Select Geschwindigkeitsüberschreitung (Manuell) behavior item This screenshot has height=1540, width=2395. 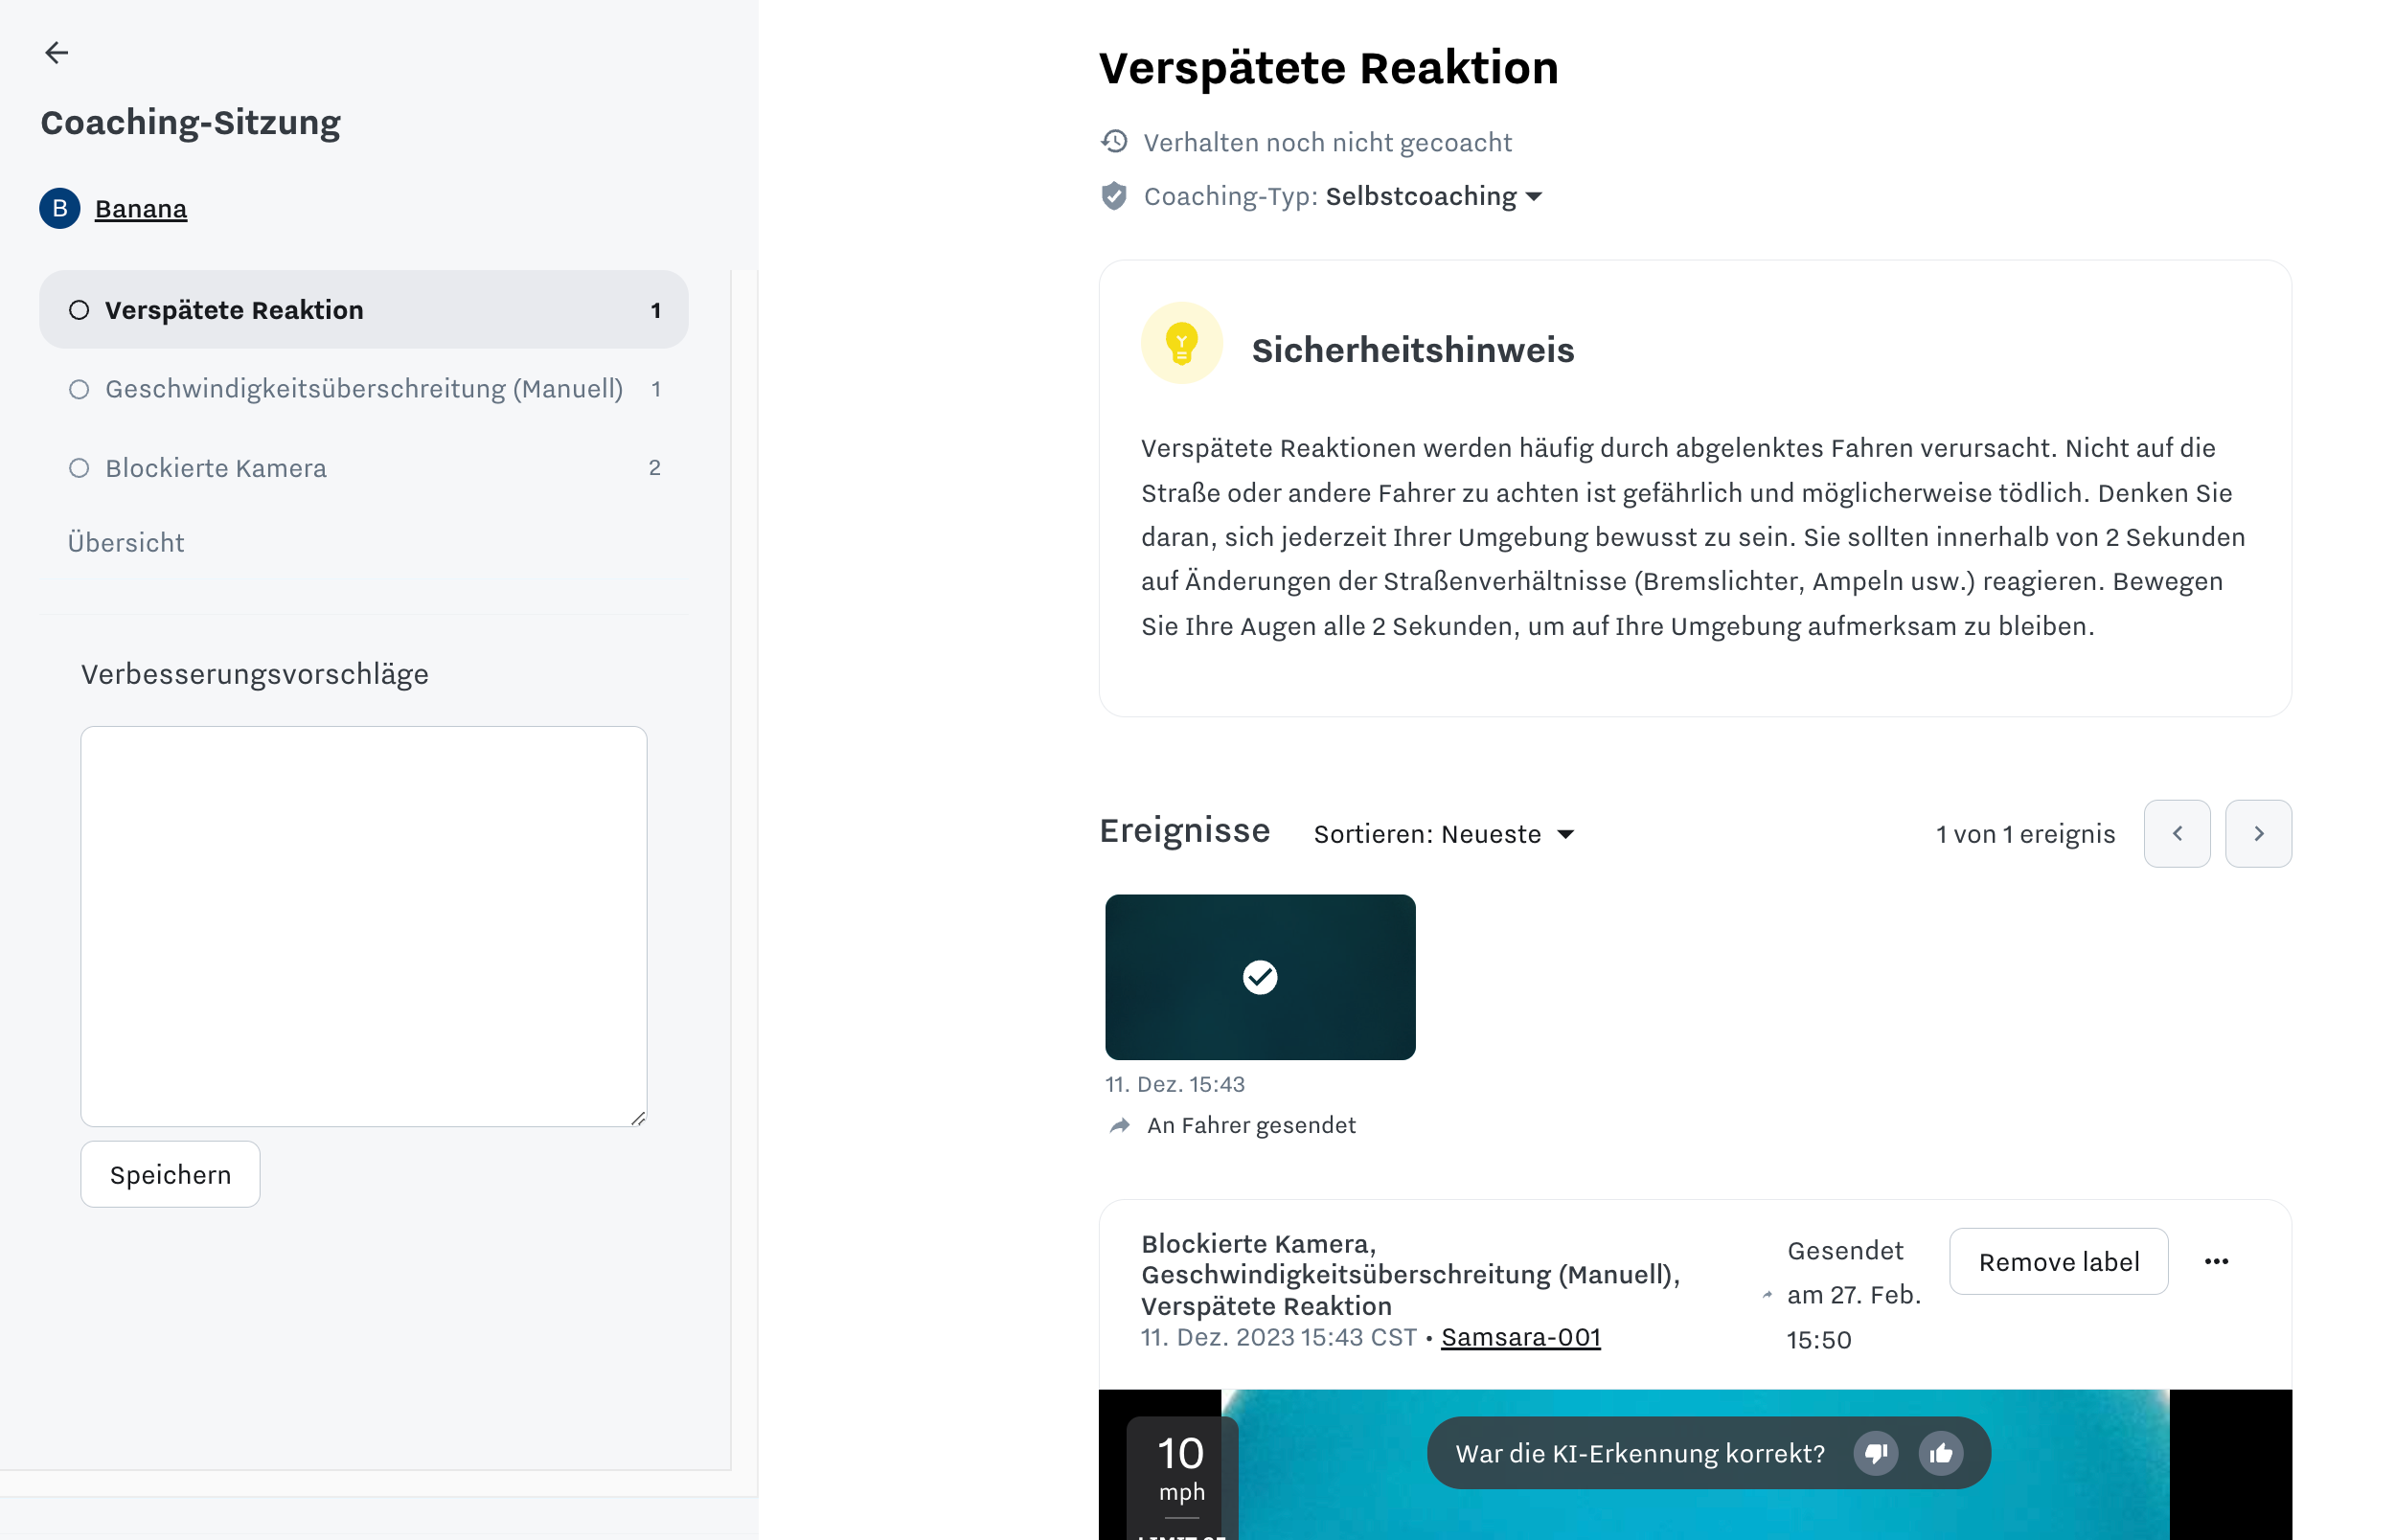pos(363,389)
